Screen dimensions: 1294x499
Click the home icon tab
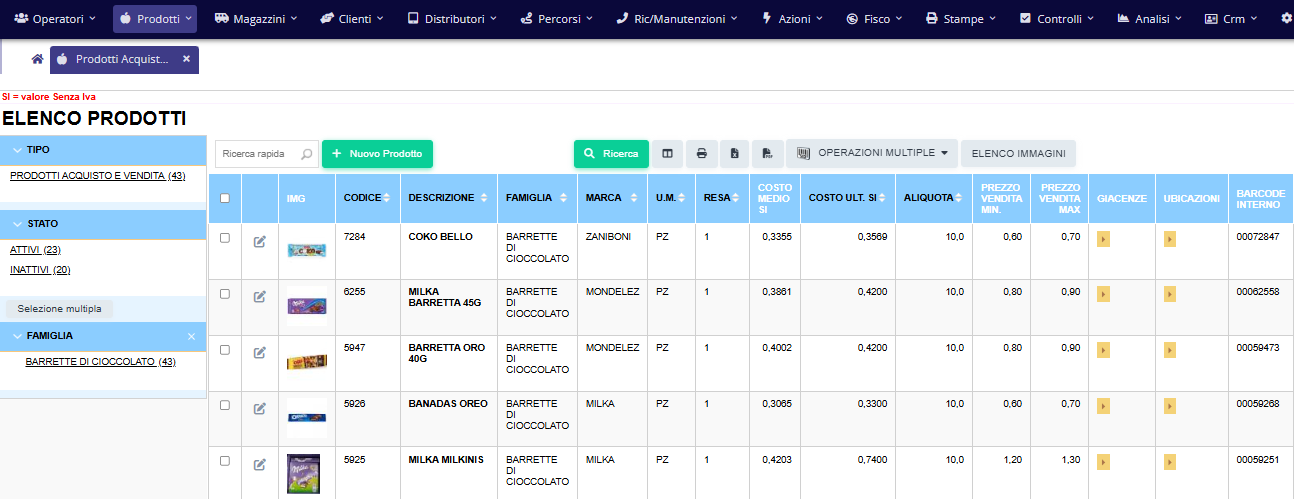click(37, 59)
